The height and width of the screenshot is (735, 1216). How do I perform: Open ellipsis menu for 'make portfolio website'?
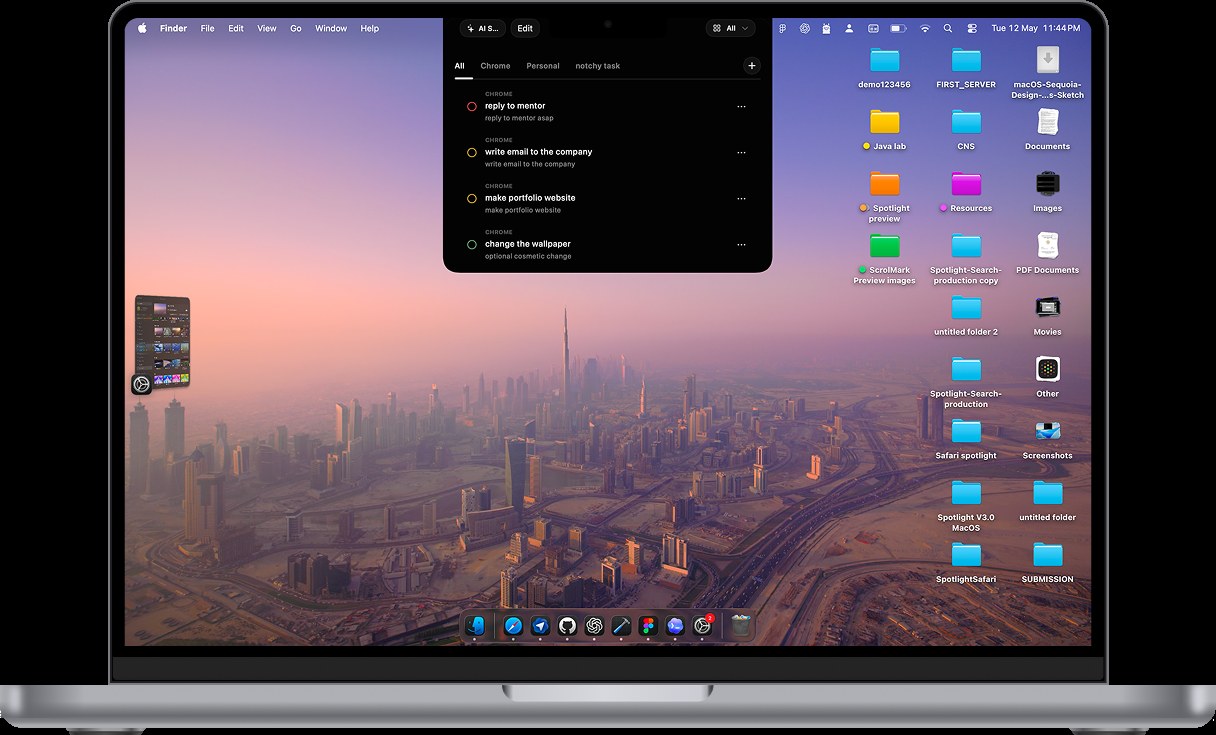741,198
